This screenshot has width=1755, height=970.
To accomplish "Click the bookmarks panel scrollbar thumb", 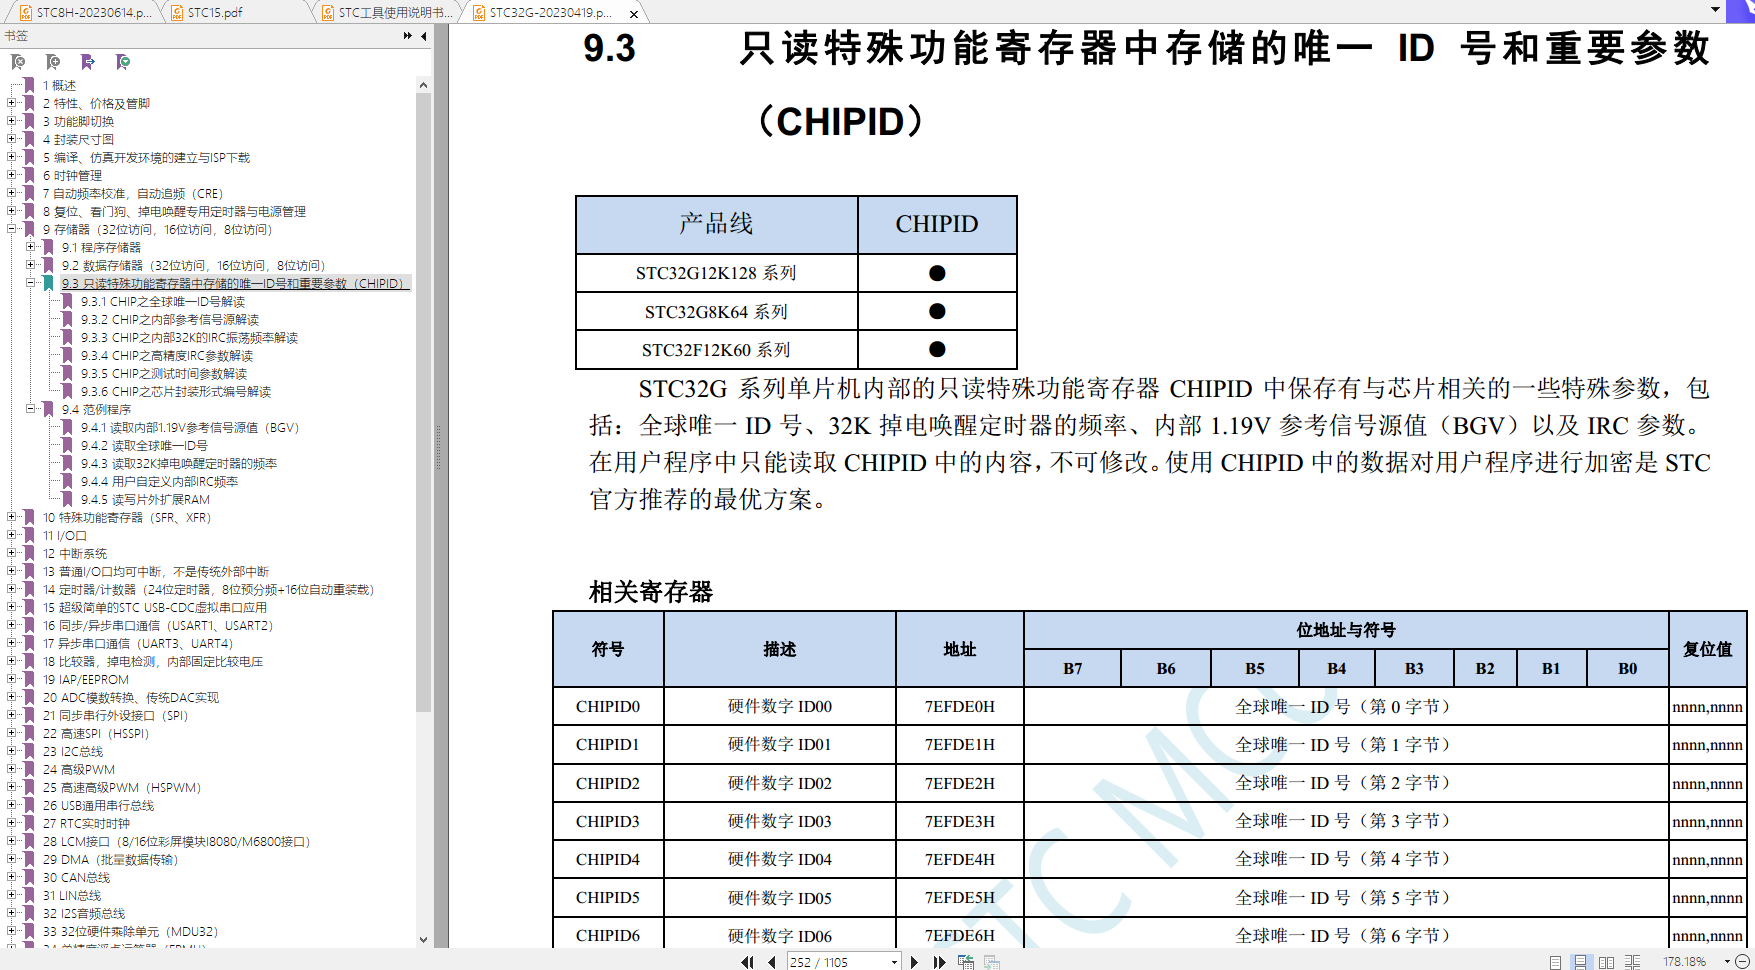I will [x=423, y=402].
